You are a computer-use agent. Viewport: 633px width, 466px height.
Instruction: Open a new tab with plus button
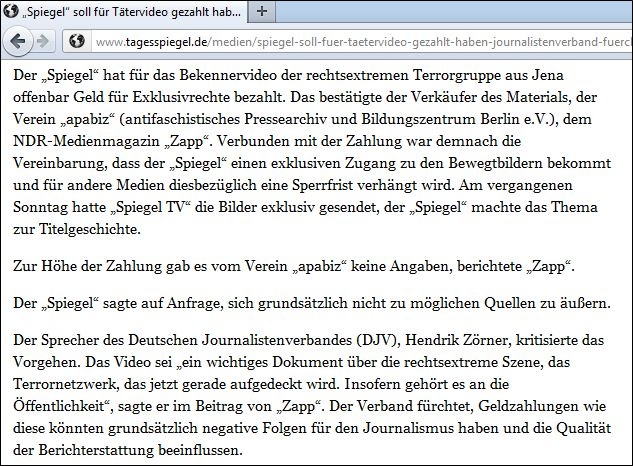coord(262,11)
